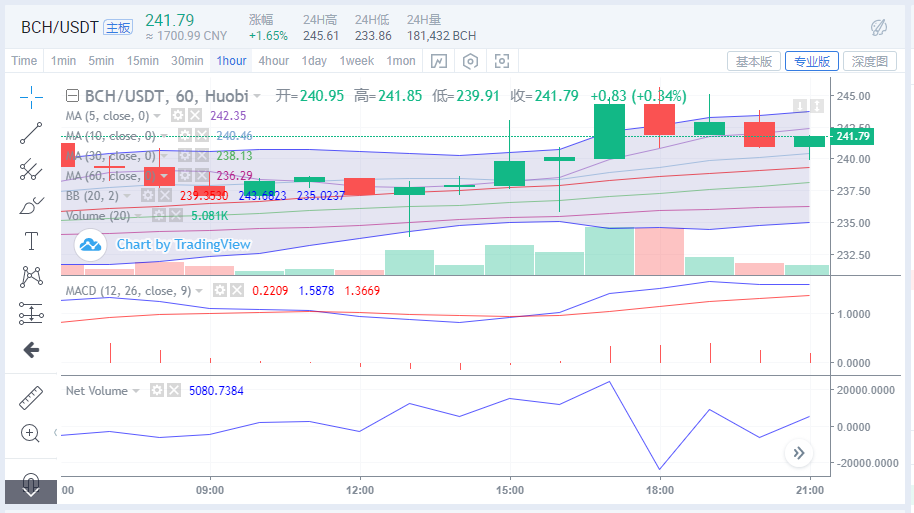Click the crossed-out leaf icon at top right
914x513 pixels.
click(879, 27)
